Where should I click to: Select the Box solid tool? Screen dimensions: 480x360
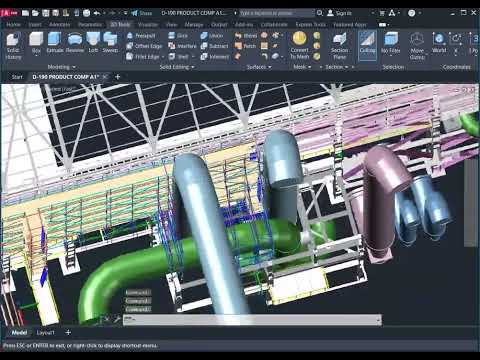pos(36,41)
